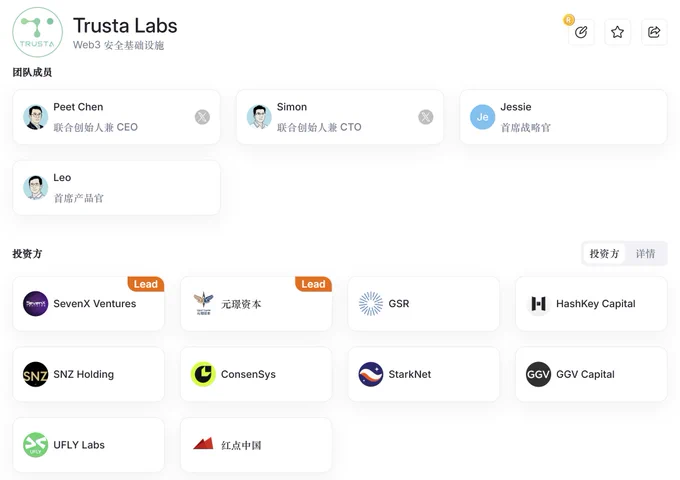
Task: Click the UFLY Labs logo
Action: click(x=36, y=445)
